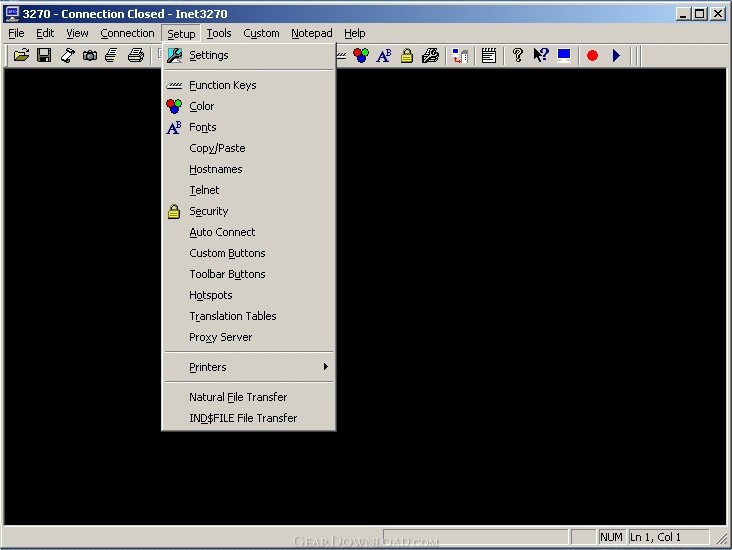
Task: Click the camera screen capture icon
Action: 90,56
